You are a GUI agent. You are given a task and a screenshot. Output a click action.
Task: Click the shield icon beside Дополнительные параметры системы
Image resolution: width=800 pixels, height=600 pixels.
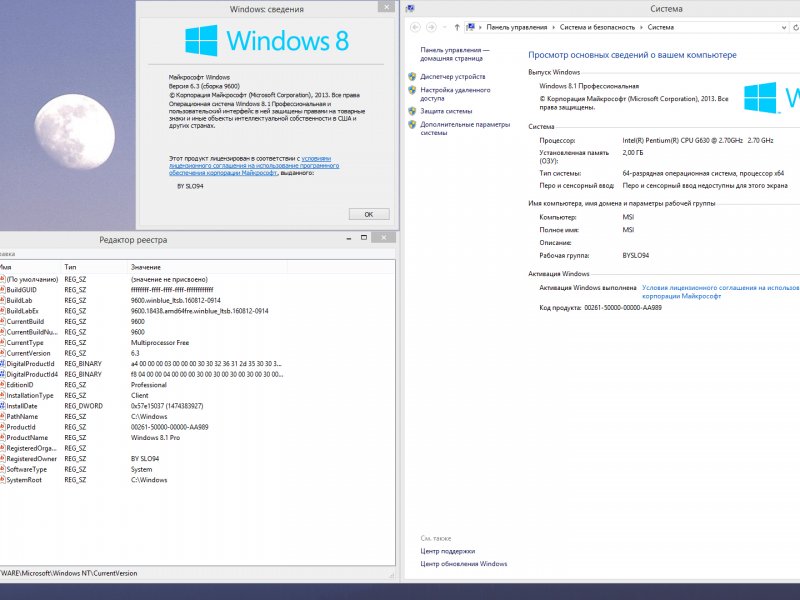pyautogui.click(x=412, y=124)
